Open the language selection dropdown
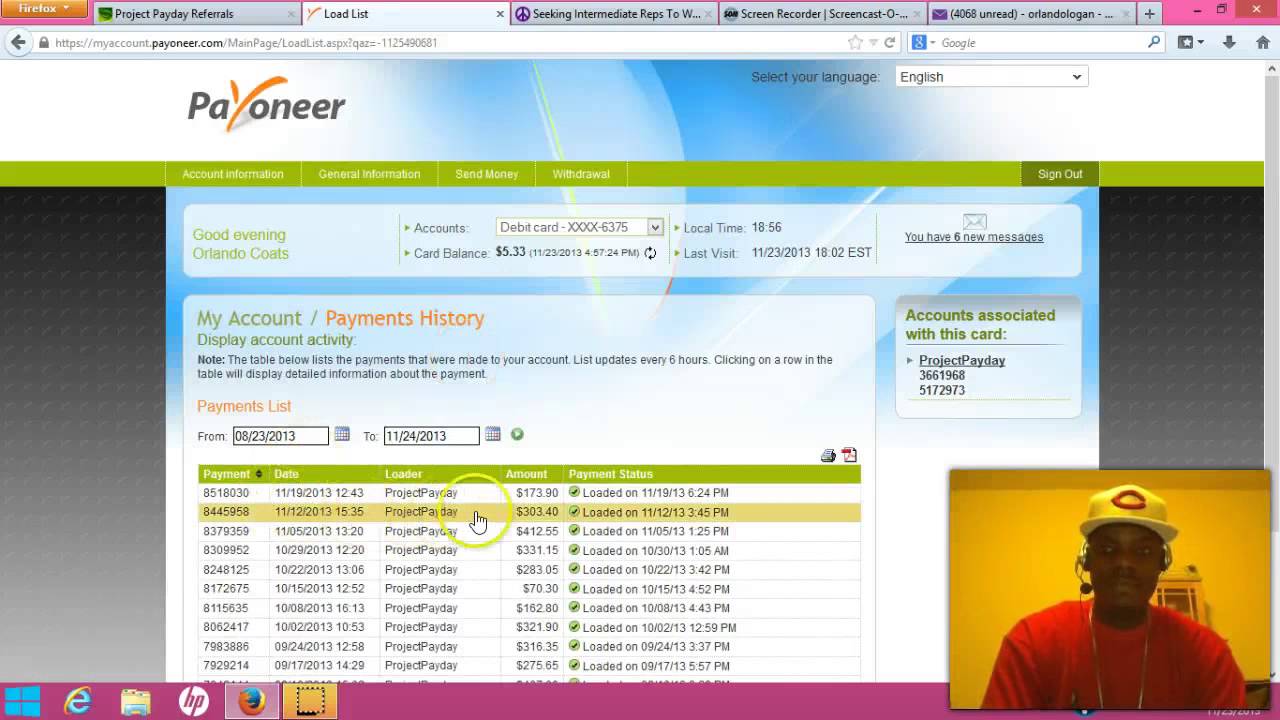1280x720 pixels. 992,77
